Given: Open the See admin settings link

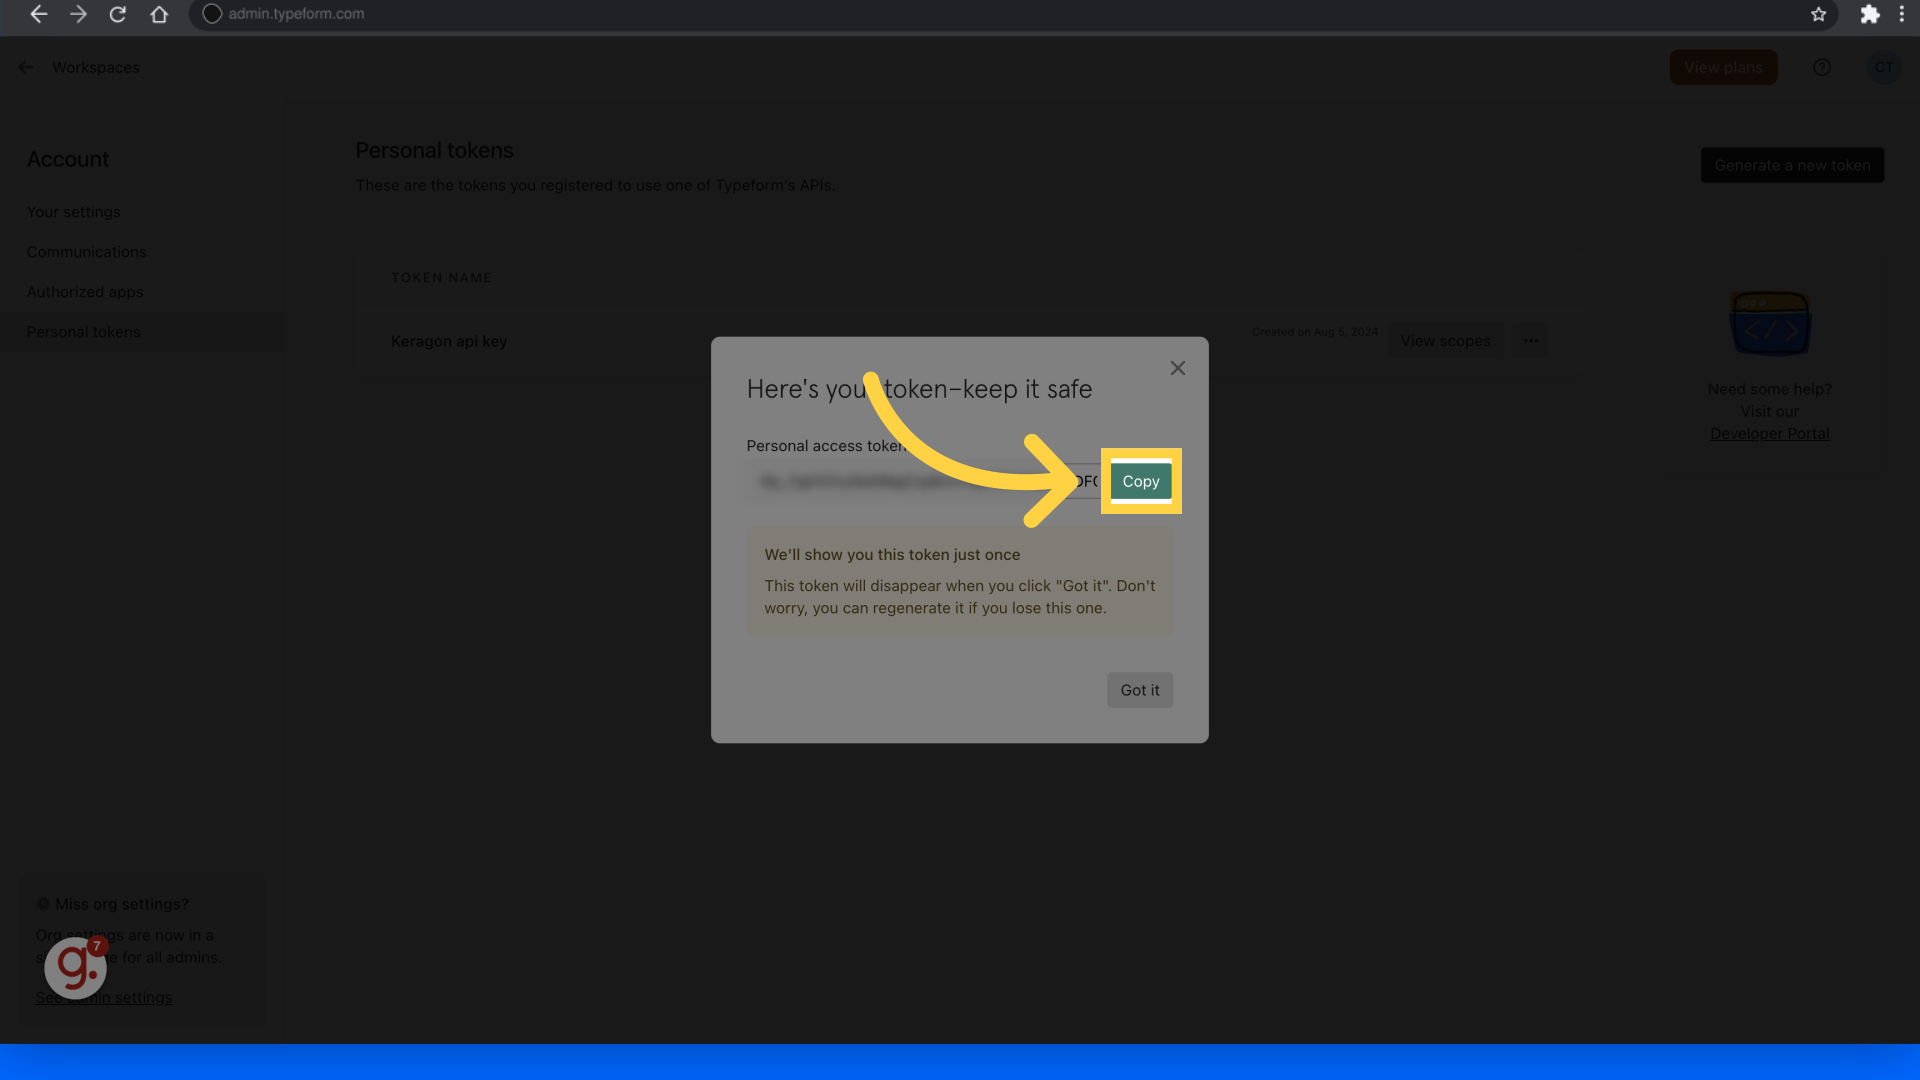Looking at the screenshot, I should [x=104, y=997].
